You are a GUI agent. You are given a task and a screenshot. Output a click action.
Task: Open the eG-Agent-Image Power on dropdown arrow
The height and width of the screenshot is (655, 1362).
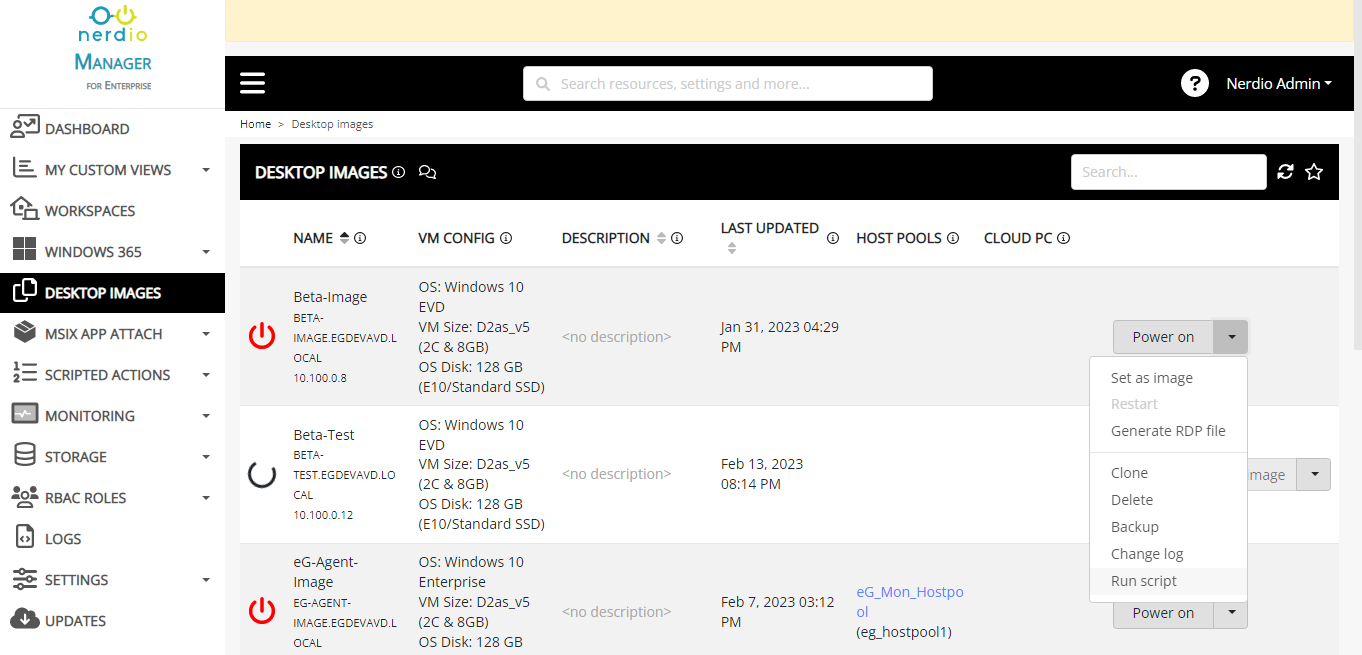point(1231,613)
